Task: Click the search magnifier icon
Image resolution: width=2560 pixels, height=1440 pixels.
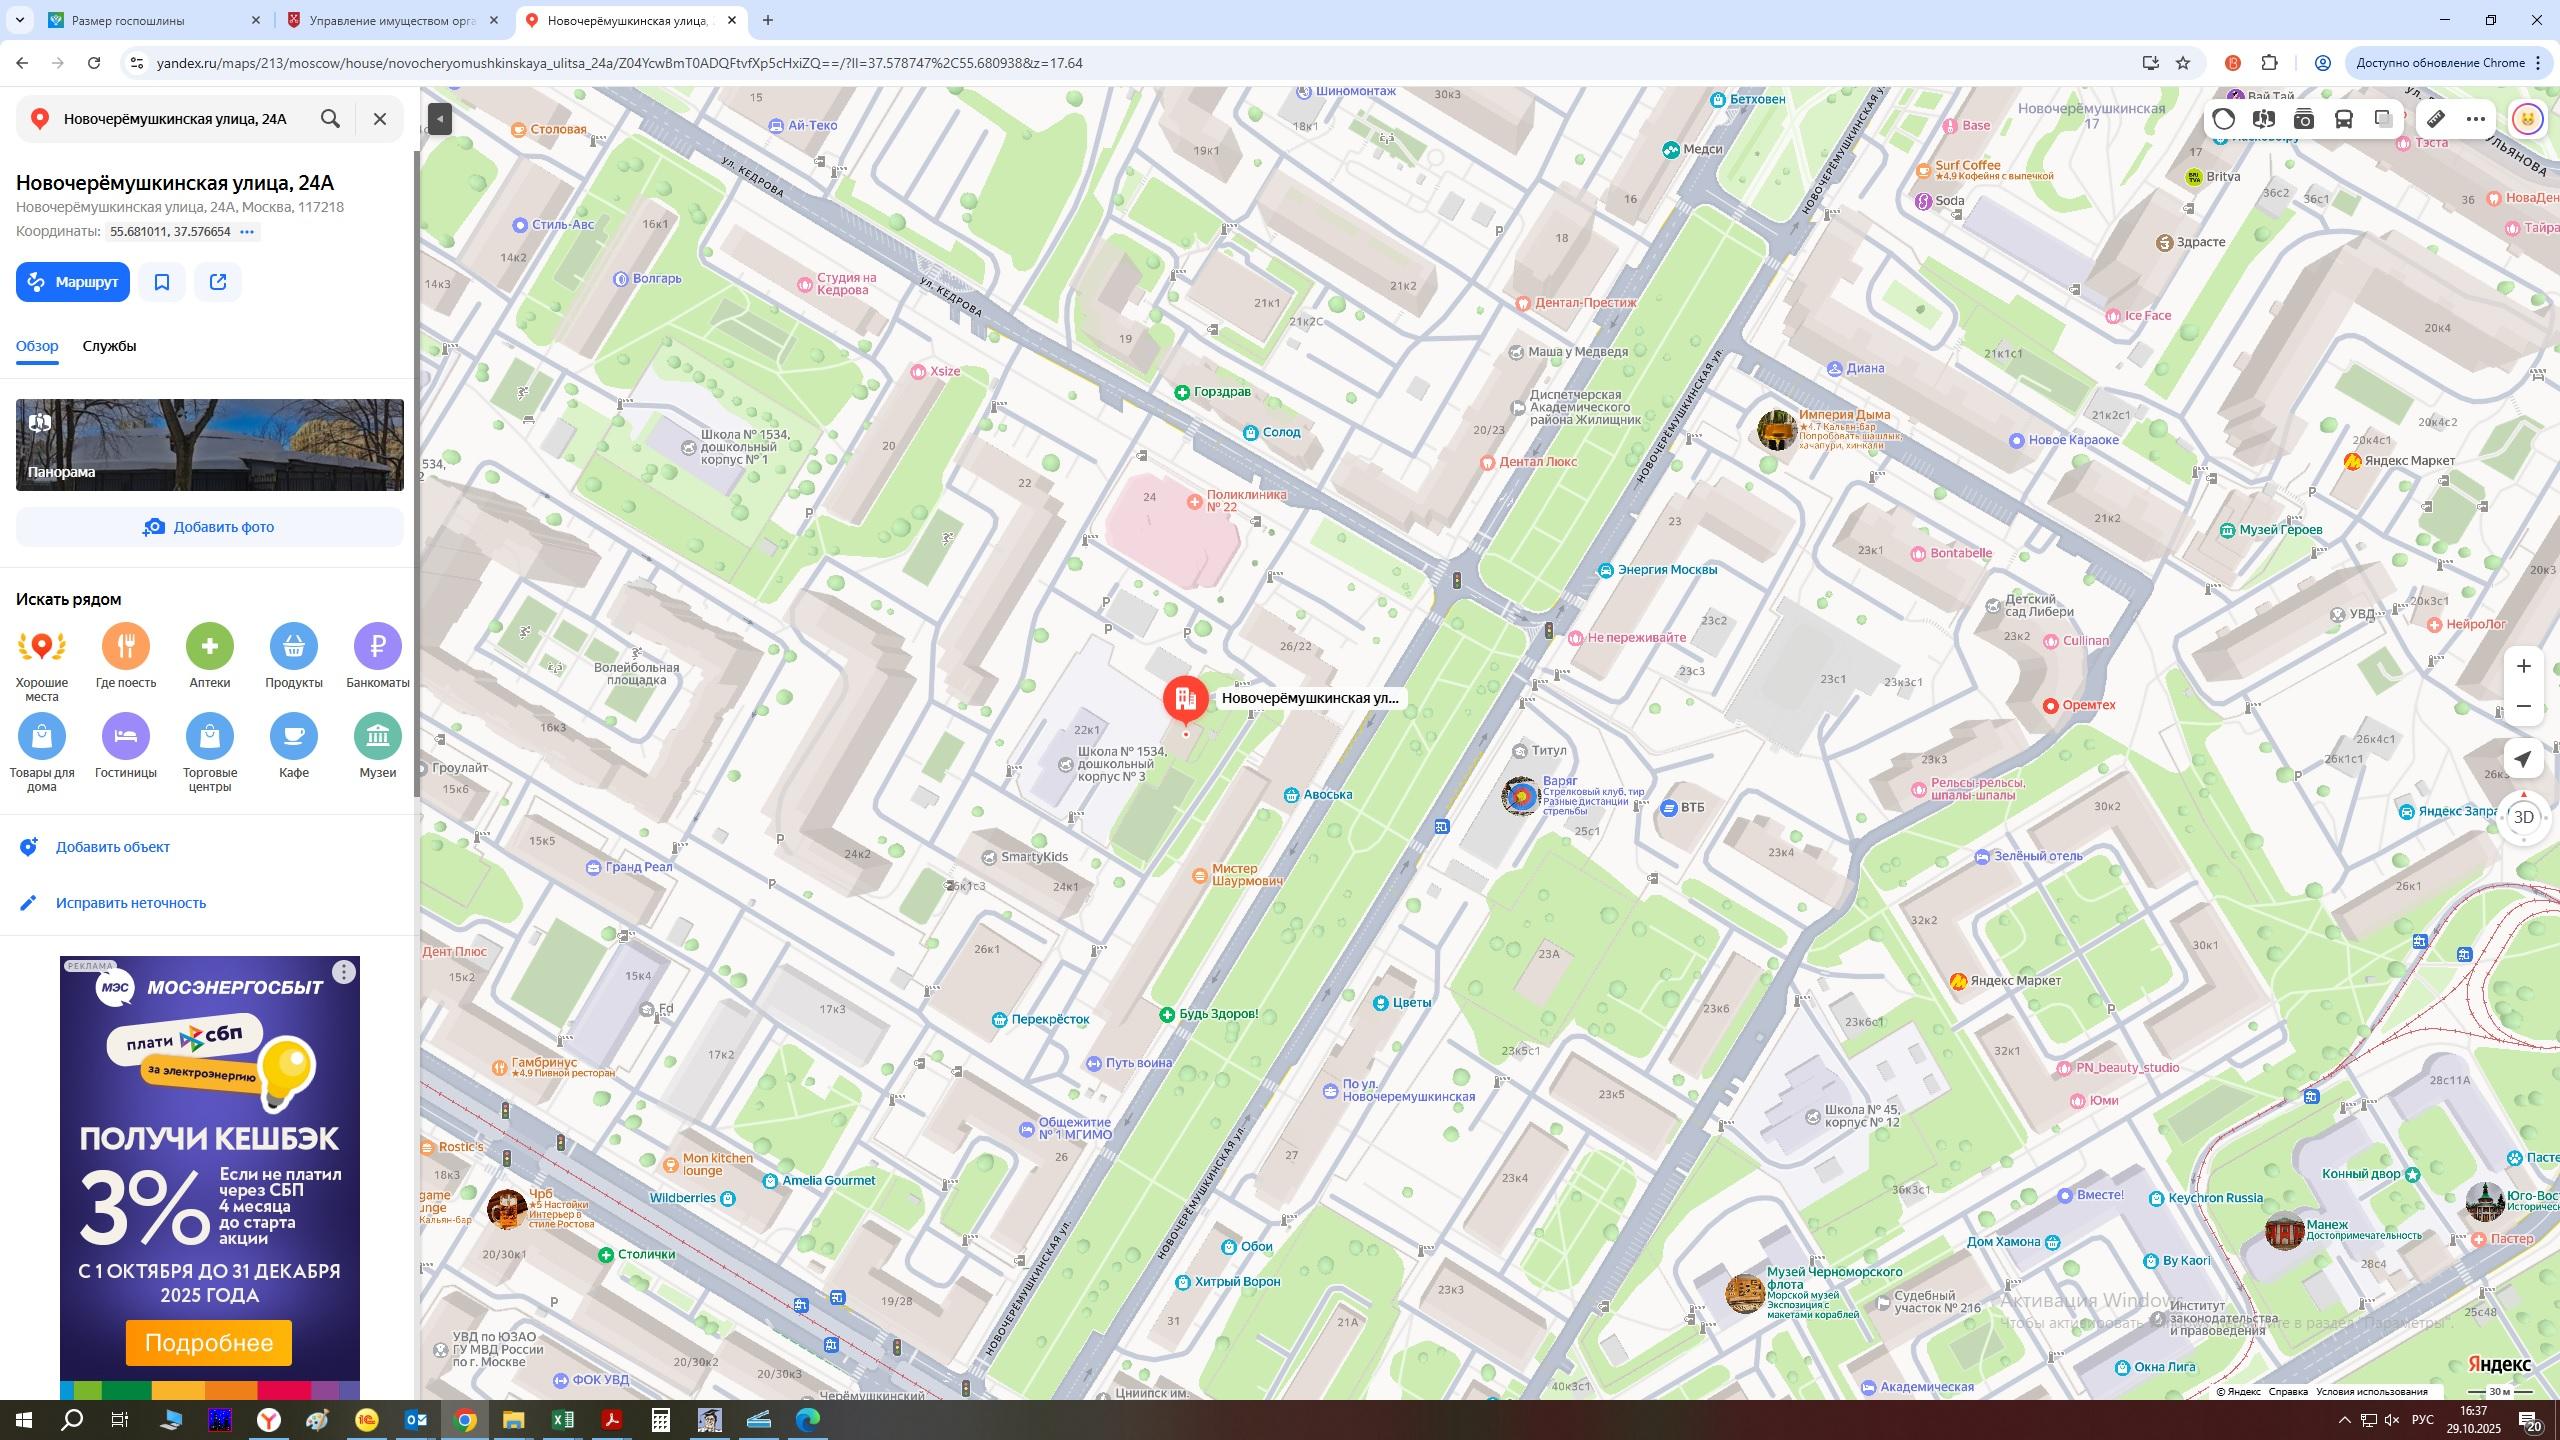Action: click(330, 119)
